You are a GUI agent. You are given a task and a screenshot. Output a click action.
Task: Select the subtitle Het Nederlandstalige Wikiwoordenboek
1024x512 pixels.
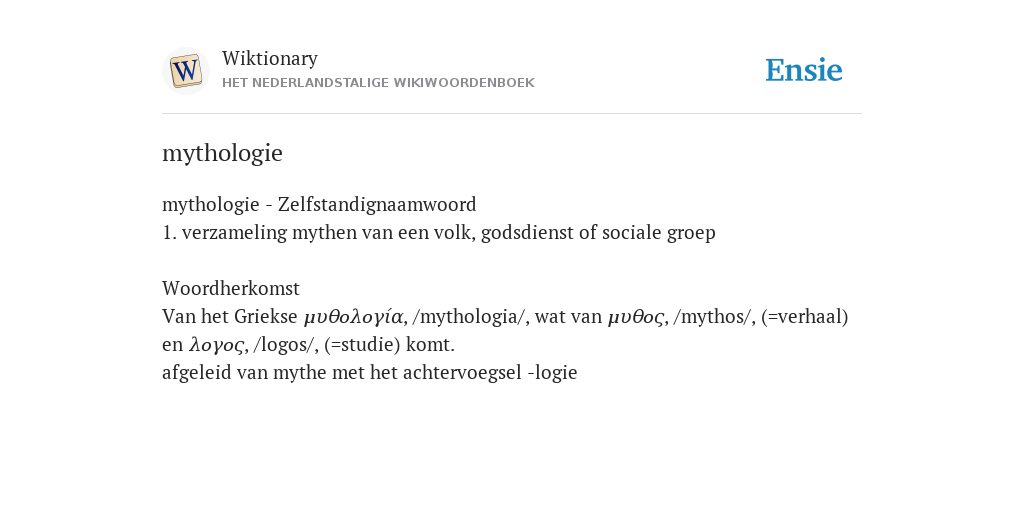(x=378, y=83)
